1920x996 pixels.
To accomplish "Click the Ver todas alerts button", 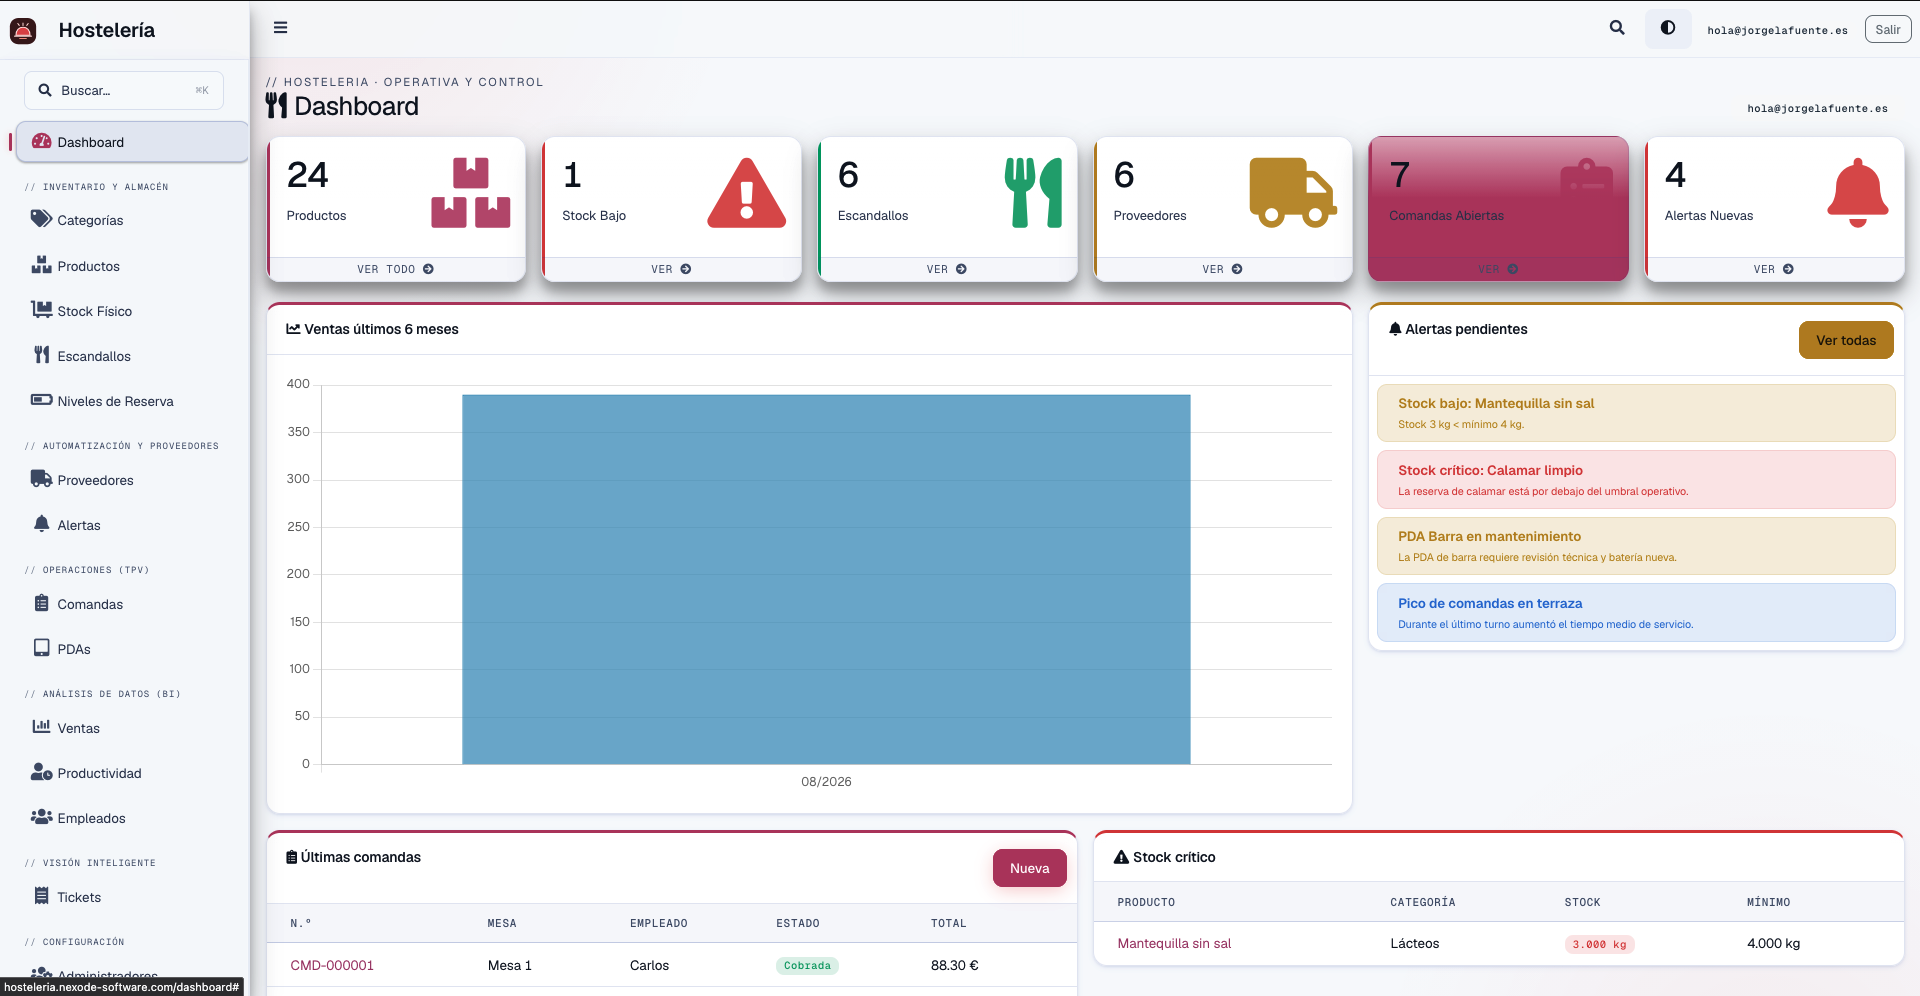I will tap(1846, 340).
